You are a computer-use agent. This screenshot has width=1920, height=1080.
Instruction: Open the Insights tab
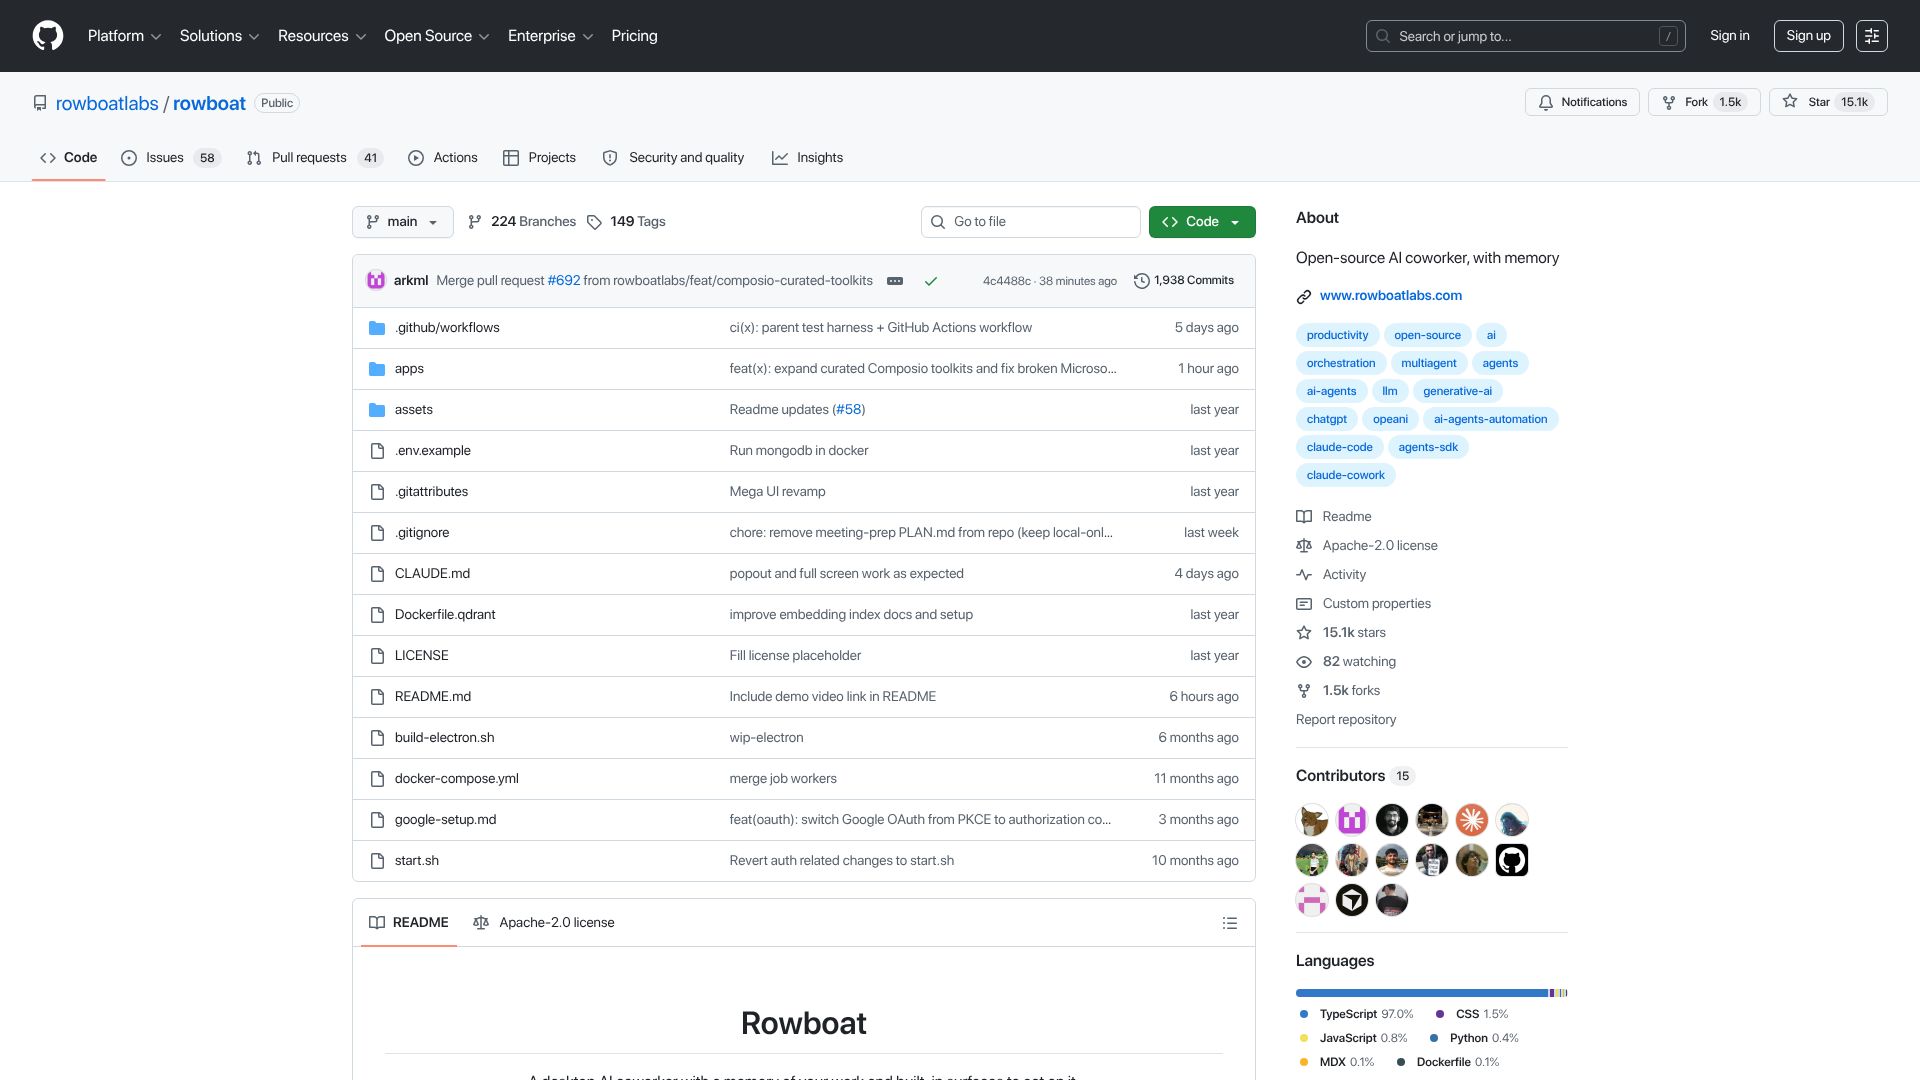[807, 158]
